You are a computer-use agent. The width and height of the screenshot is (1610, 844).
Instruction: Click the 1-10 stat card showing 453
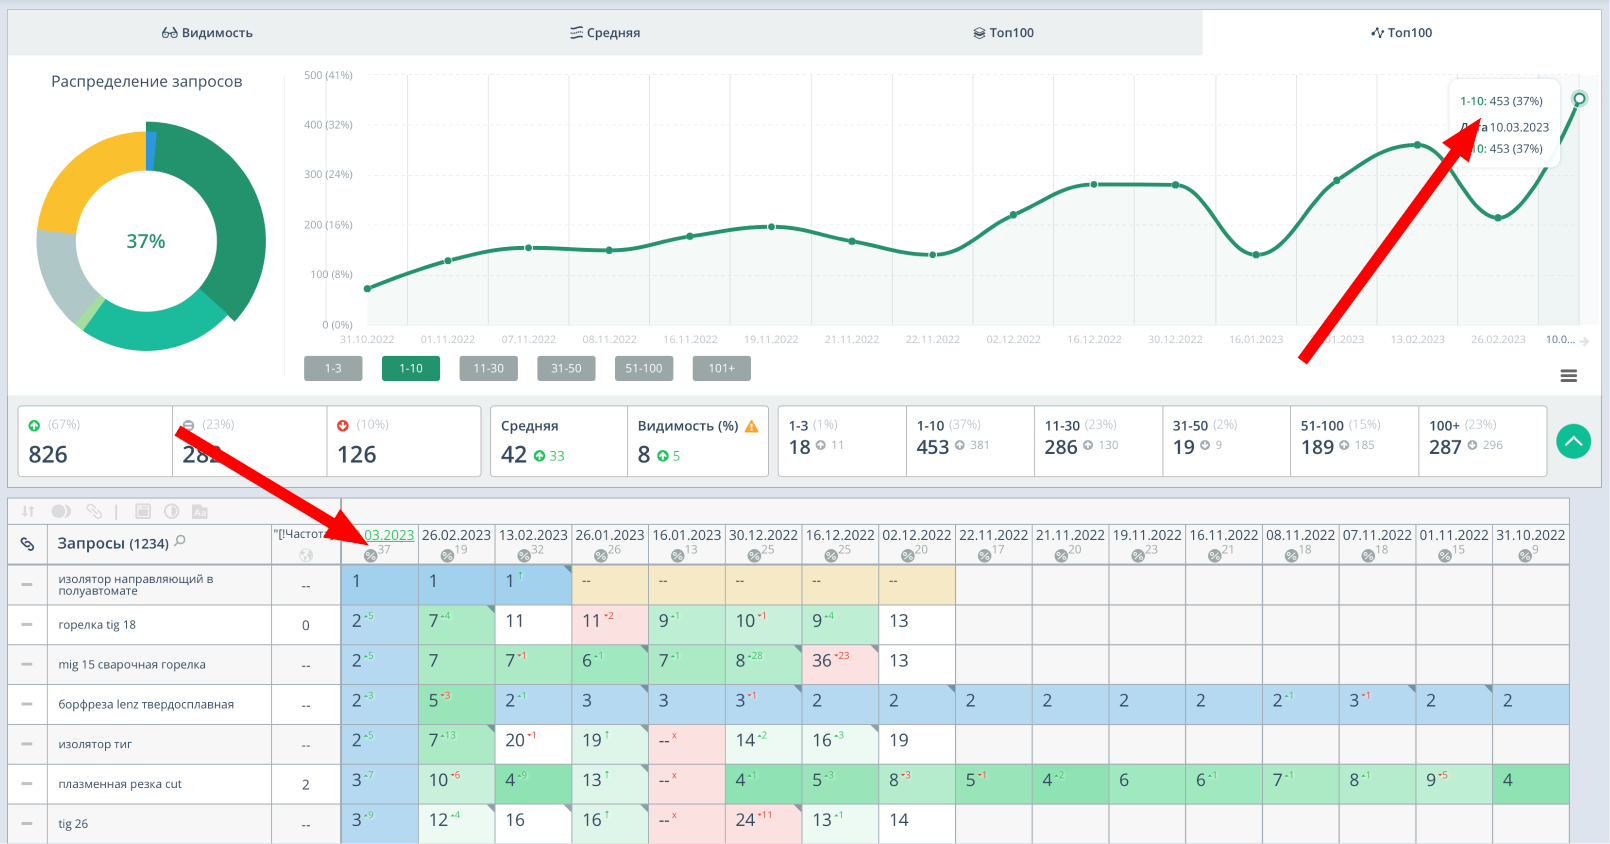pyautogui.click(x=970, y=441)
